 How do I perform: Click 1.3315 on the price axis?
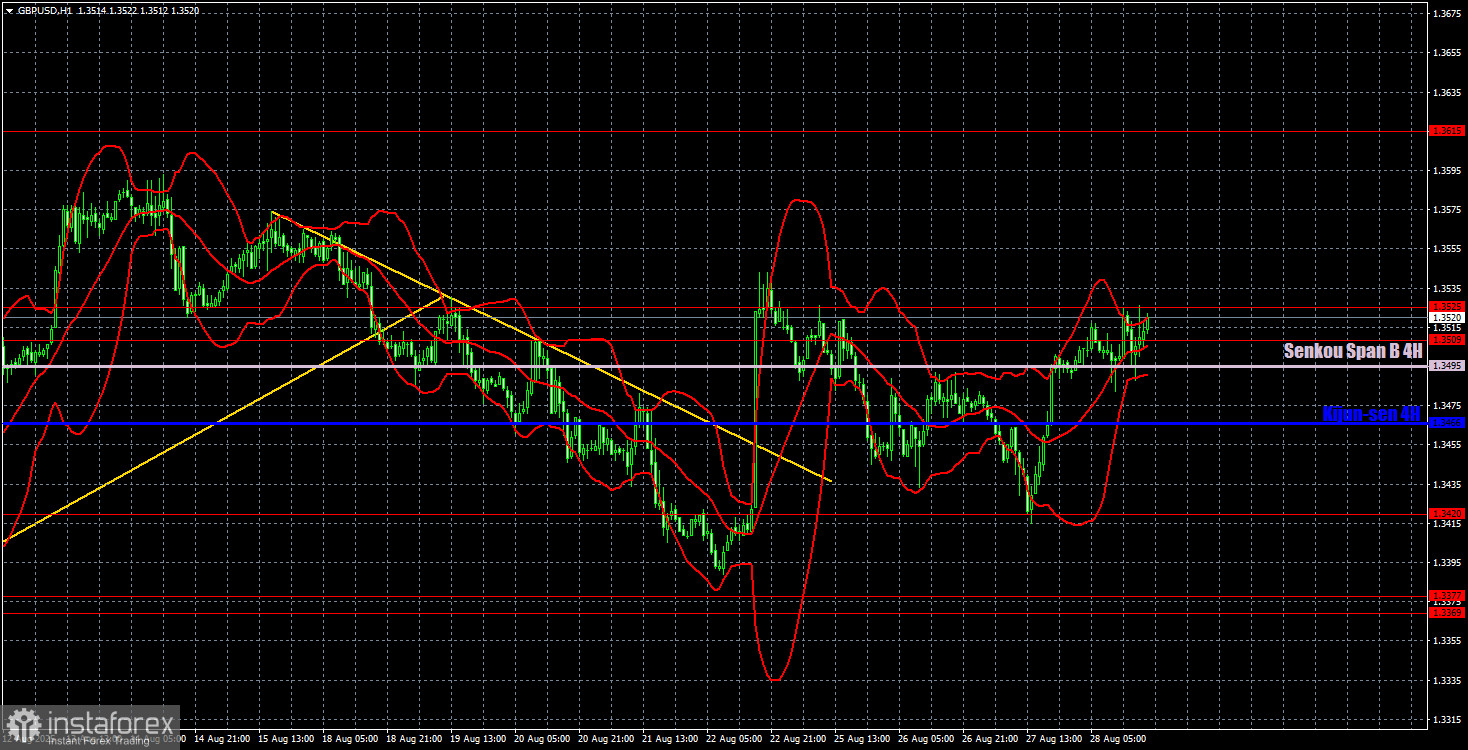1447,719
